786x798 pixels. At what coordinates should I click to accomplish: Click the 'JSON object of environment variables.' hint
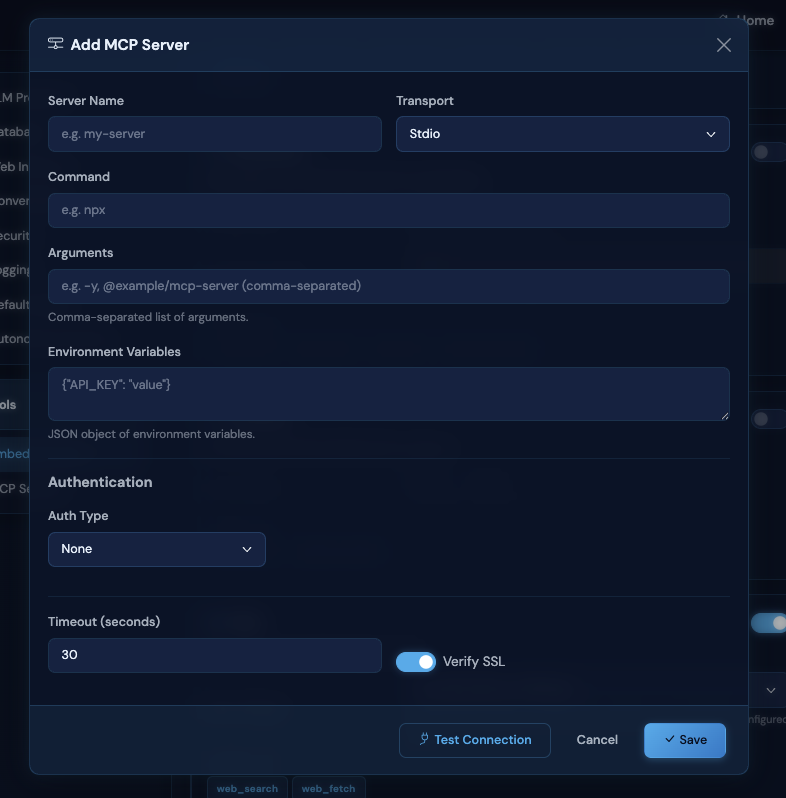[151, 434]
